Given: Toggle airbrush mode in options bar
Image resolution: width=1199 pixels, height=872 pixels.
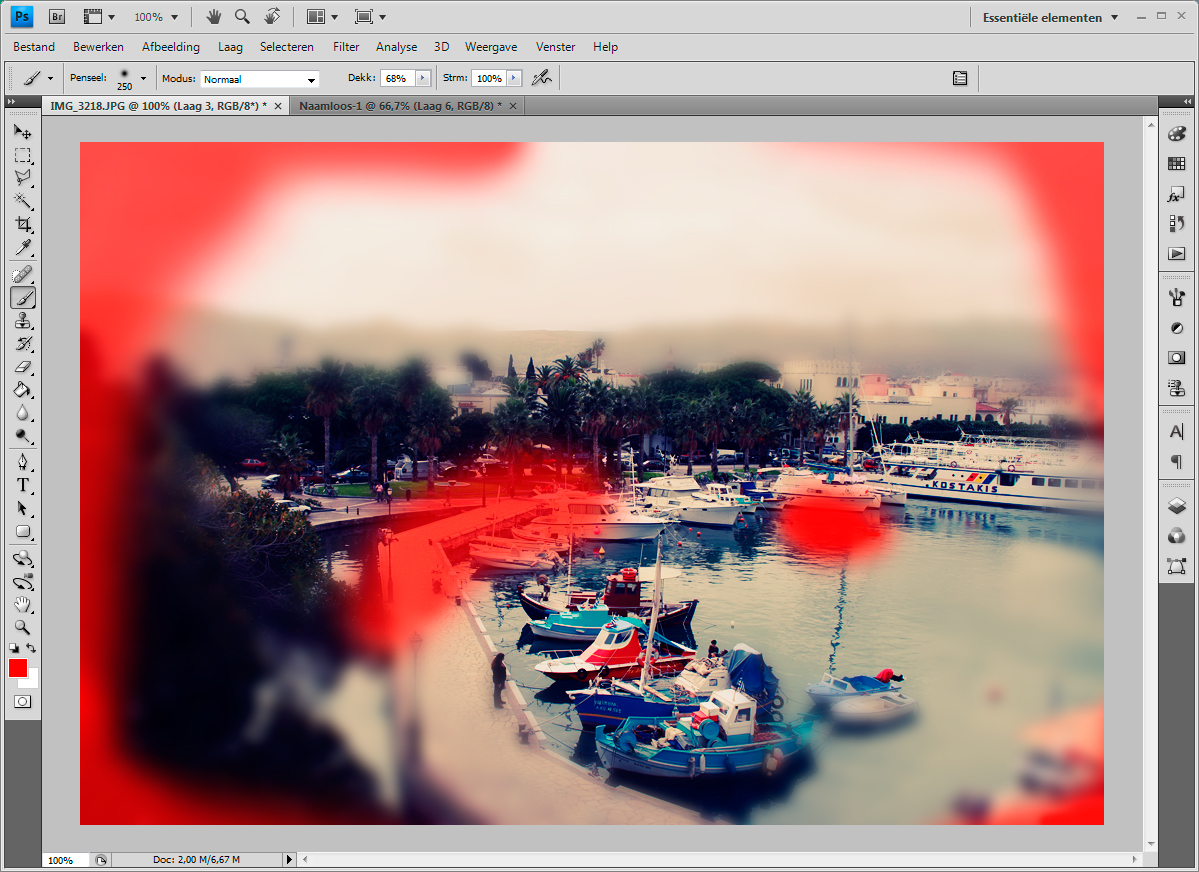Looking at the screenshot, I should (x=541, y=77).
